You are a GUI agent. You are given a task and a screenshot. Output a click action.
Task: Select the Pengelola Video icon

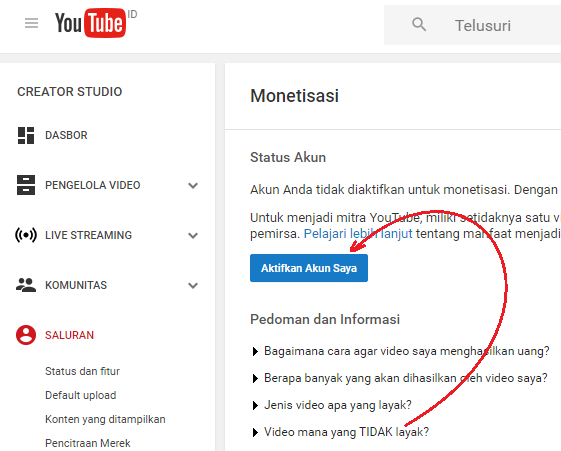click(26, 185)
